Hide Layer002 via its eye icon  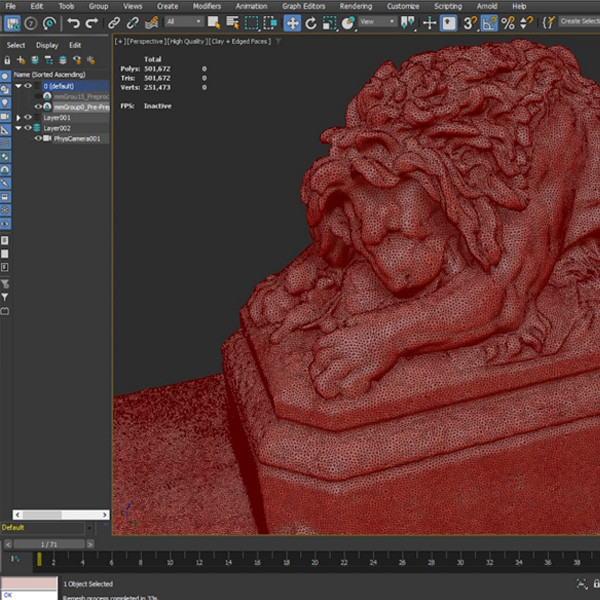(28, 127)
